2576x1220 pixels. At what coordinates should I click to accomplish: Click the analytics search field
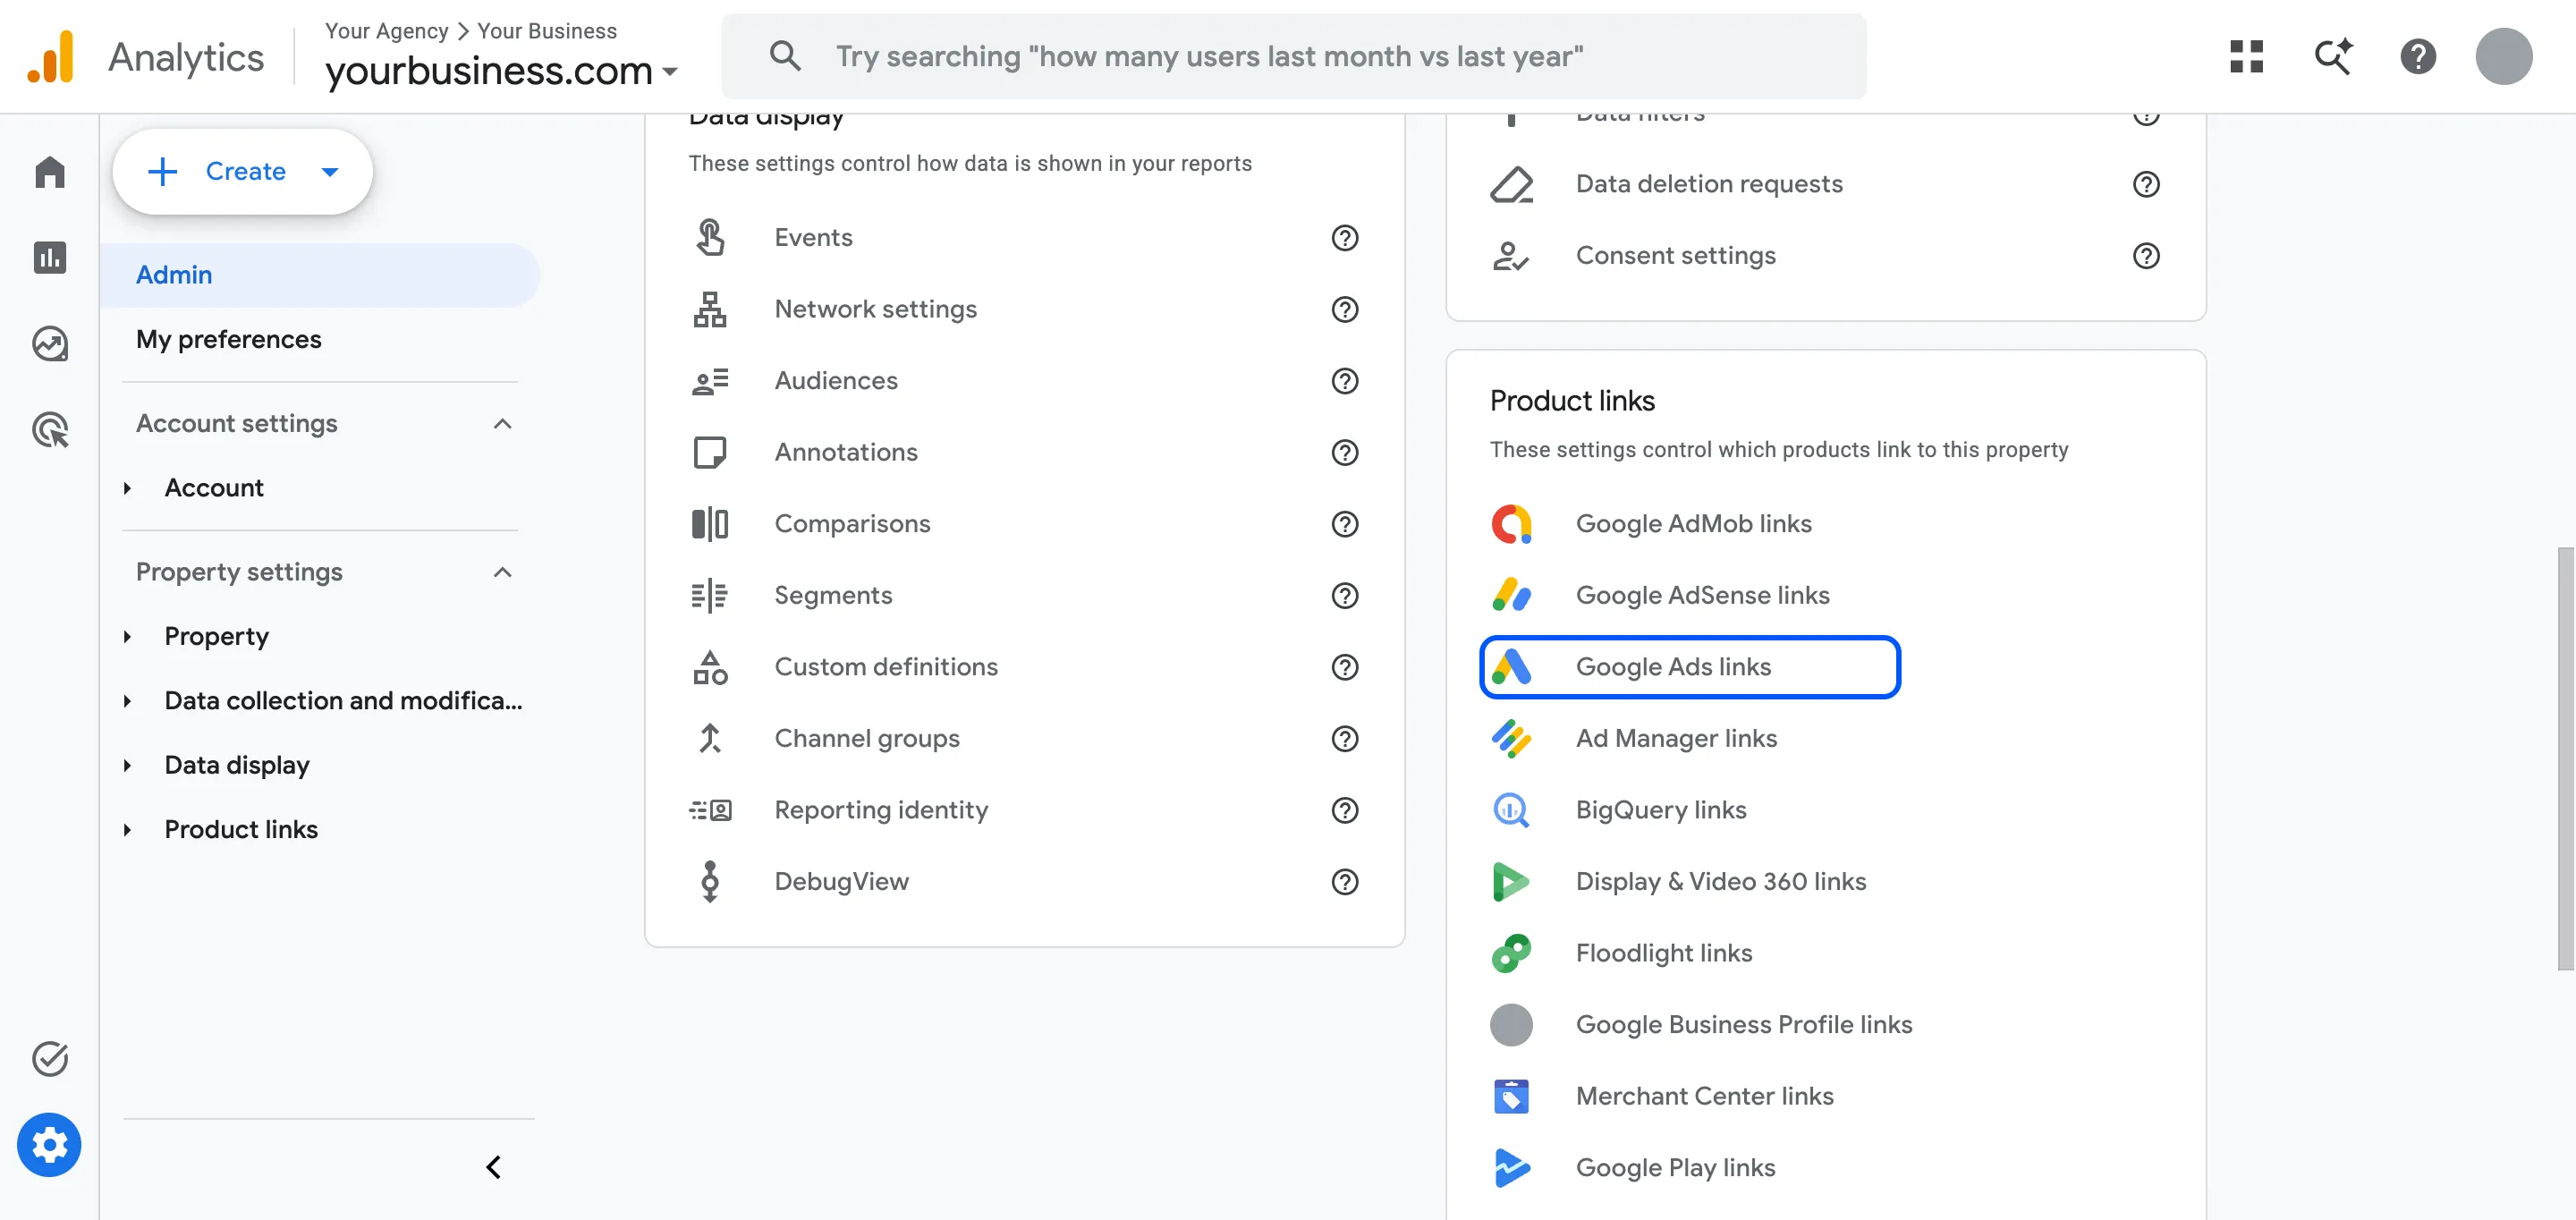(x=1293, y=56)
